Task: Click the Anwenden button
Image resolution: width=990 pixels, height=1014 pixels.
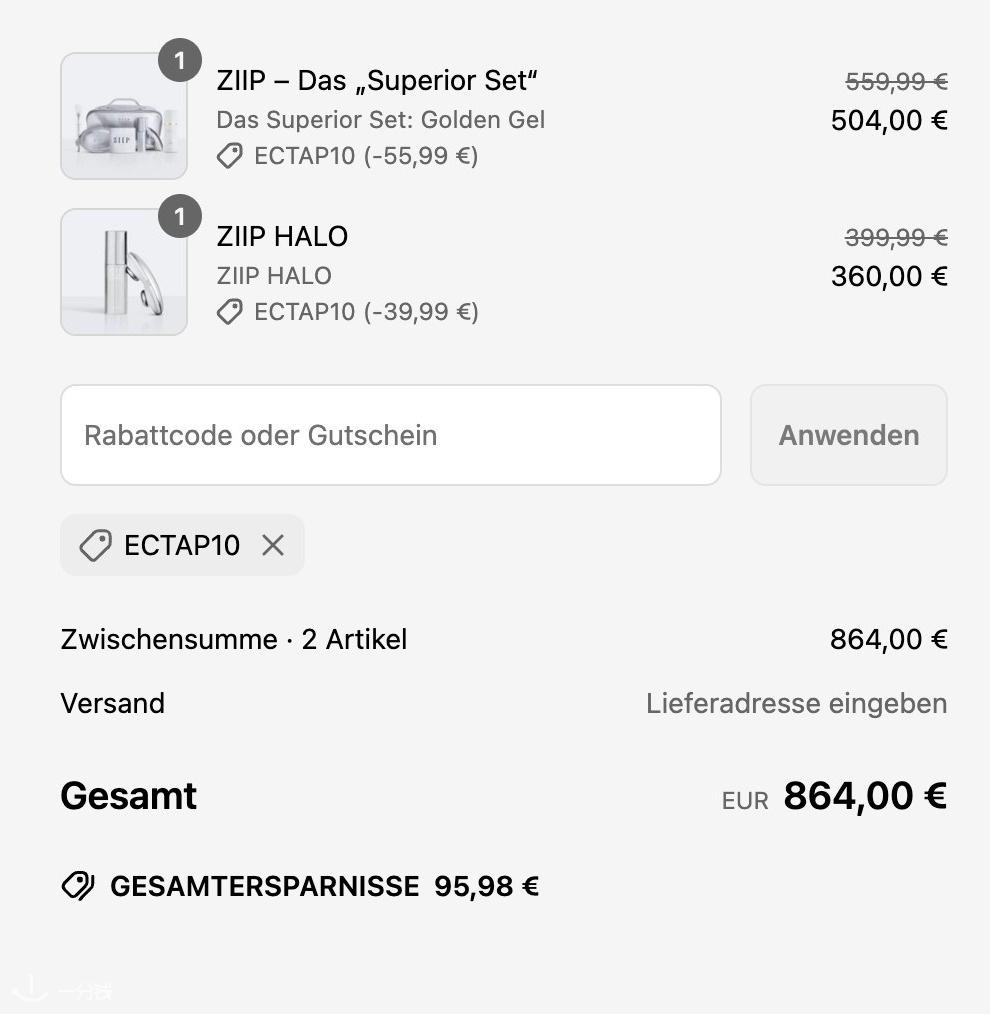Action: (848, 435)
